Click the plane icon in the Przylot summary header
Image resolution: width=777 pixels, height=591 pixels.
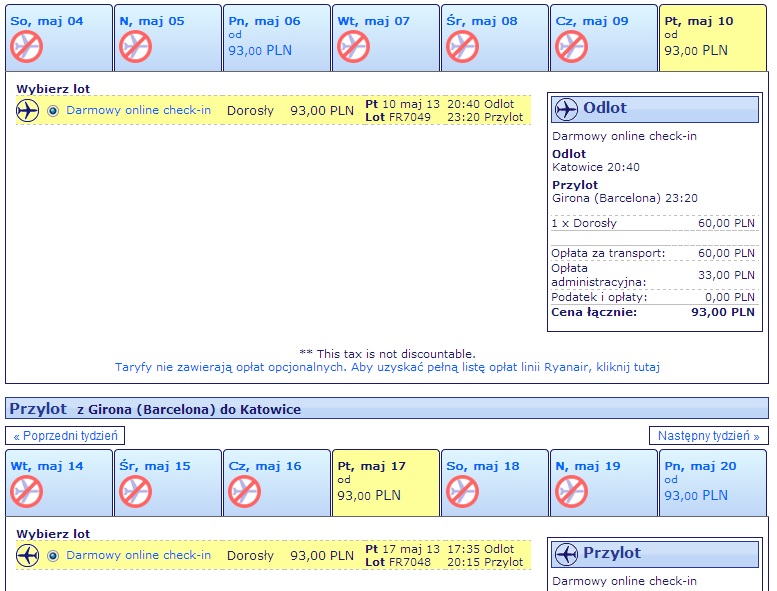566,554
